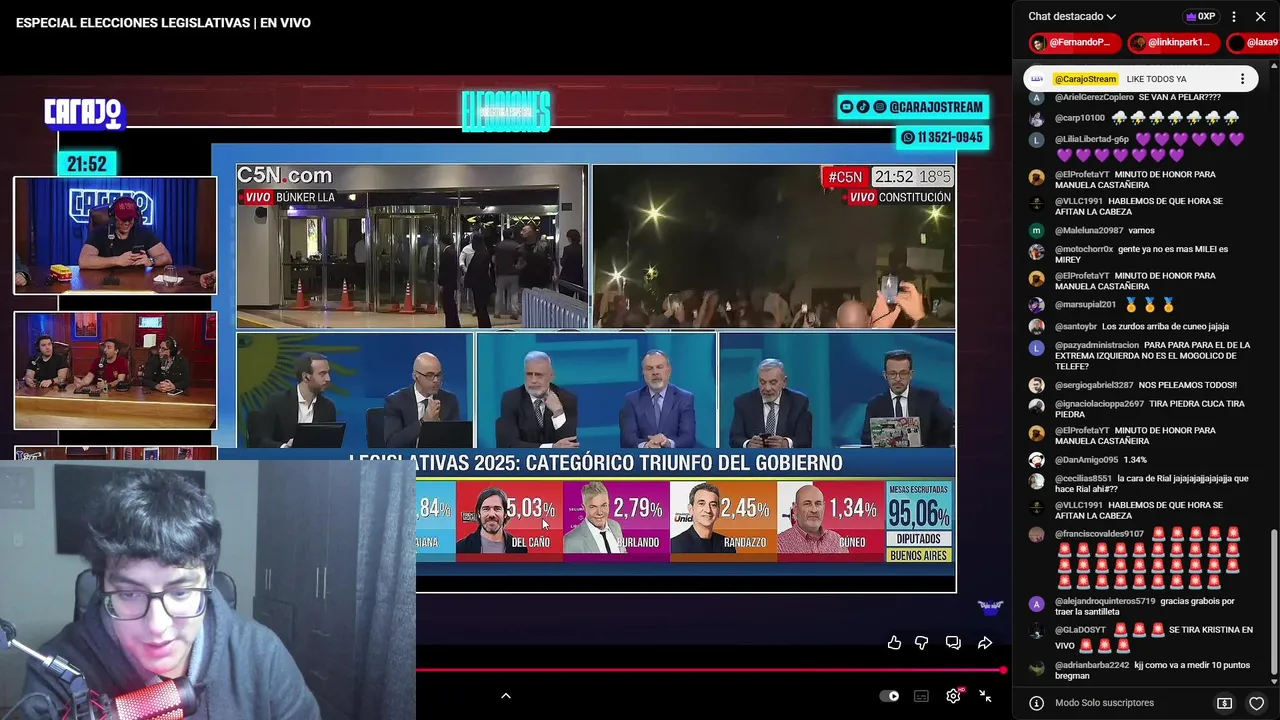Click Carajo logo in stream overlay

pos(83,113)
